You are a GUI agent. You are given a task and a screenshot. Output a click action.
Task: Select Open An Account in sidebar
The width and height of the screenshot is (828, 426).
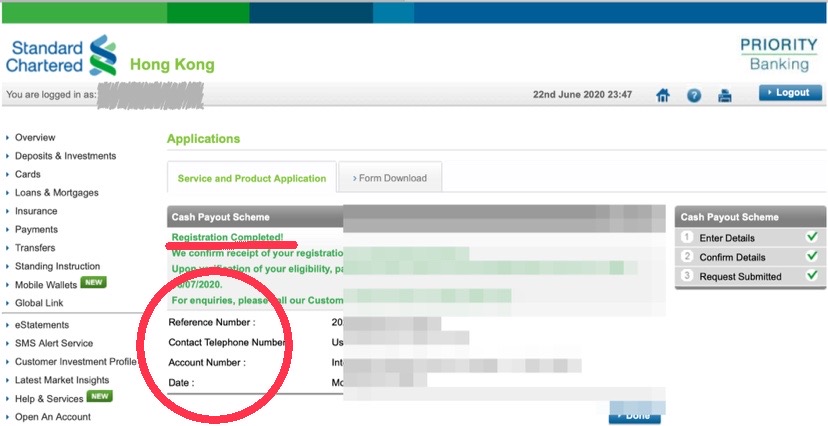[x=52, y=416]
